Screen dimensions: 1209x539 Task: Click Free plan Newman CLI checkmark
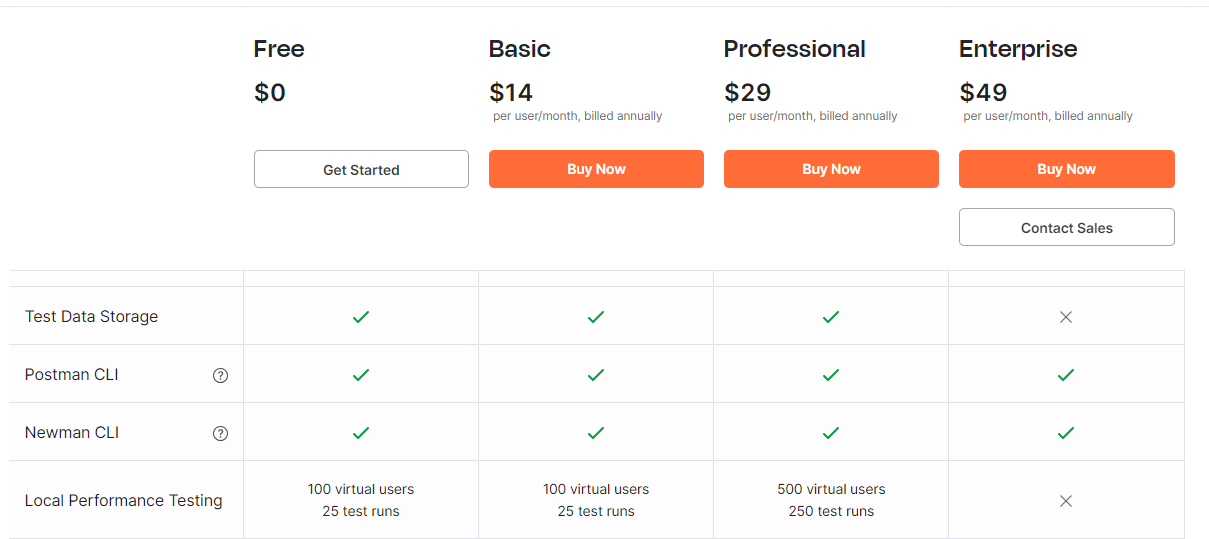(361, 433)
